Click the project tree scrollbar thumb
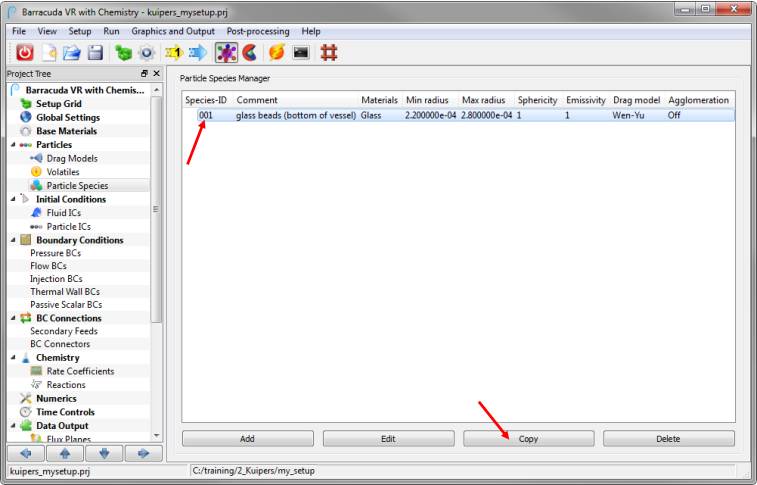This screenshot has height=485, width=757. (x=156, y=209)
